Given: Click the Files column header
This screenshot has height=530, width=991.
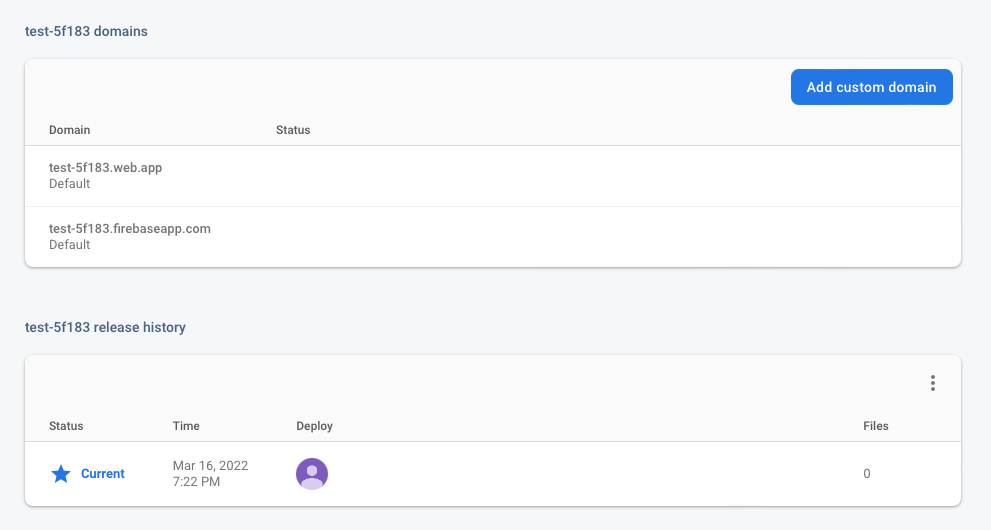Looking at the screenshot, I should point(875,426).
